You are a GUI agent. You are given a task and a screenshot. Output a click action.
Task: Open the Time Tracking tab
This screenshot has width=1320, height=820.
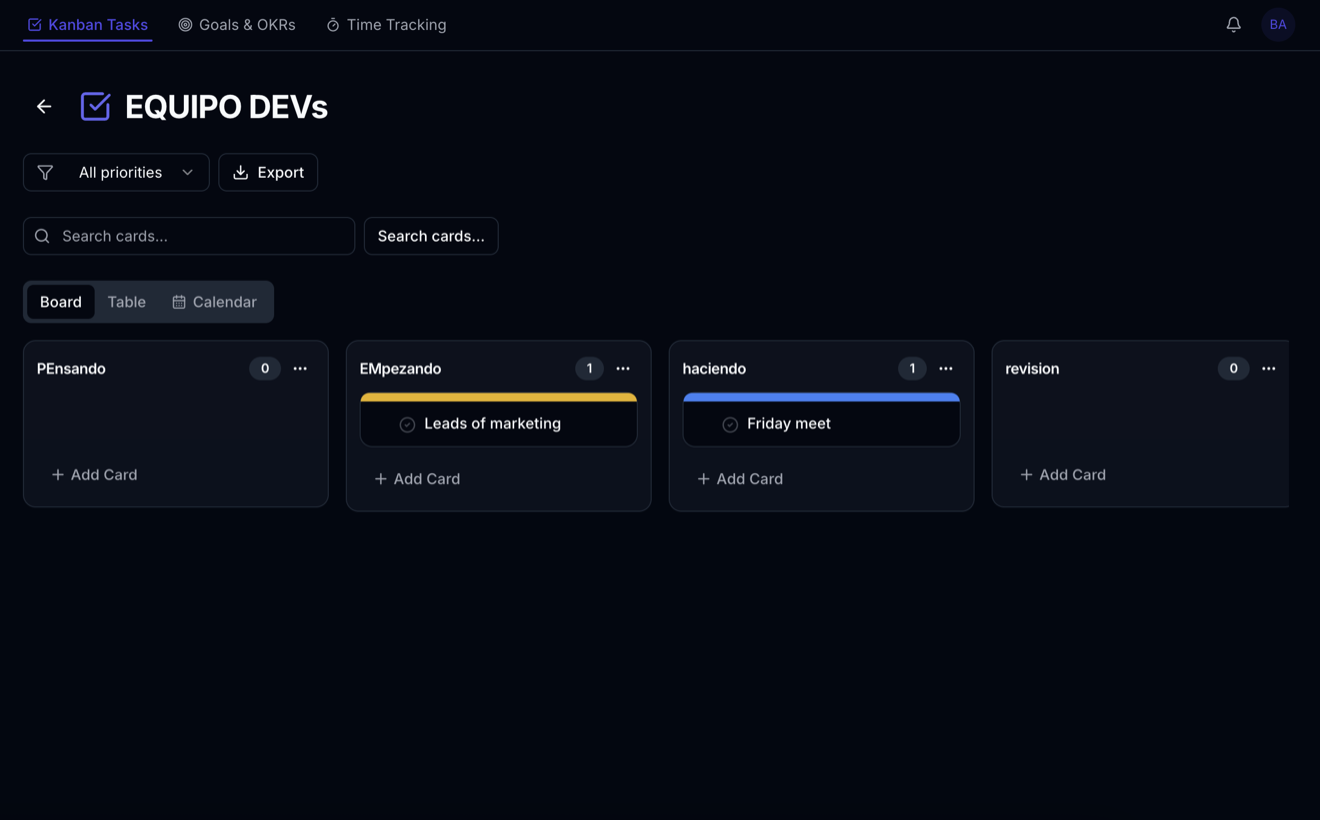[386, 24]
